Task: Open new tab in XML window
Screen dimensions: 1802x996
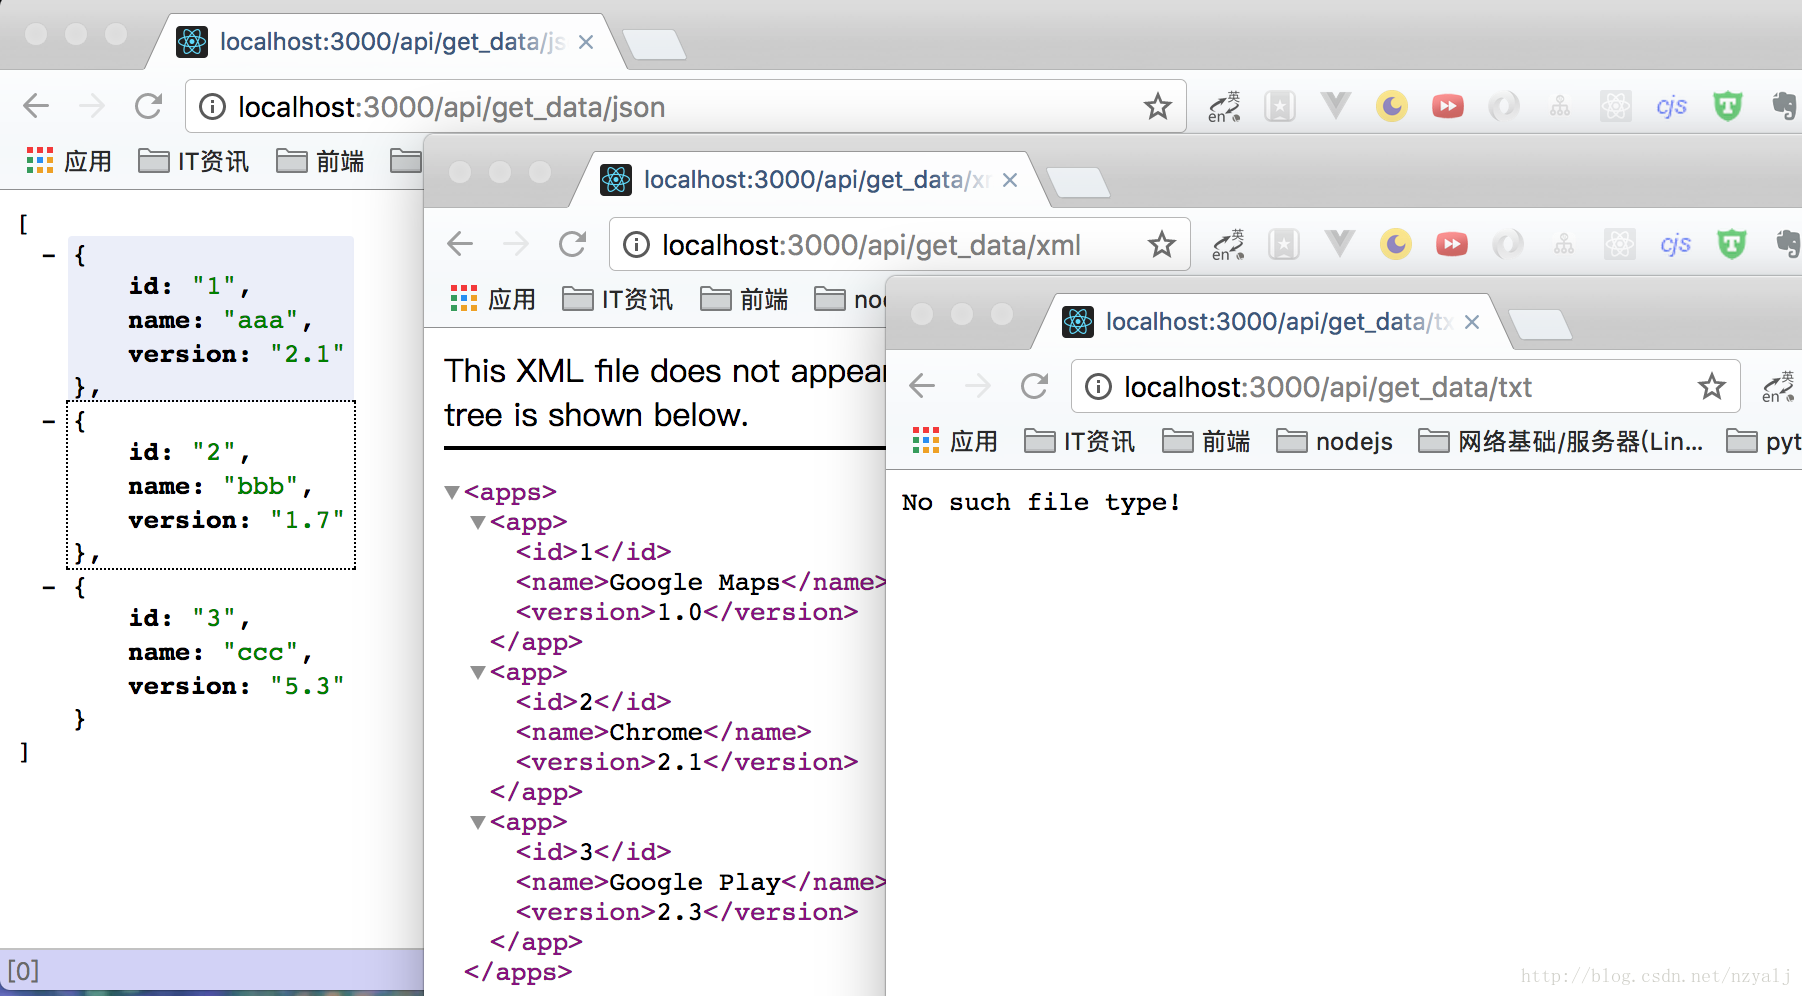Action: [1078, 183]
